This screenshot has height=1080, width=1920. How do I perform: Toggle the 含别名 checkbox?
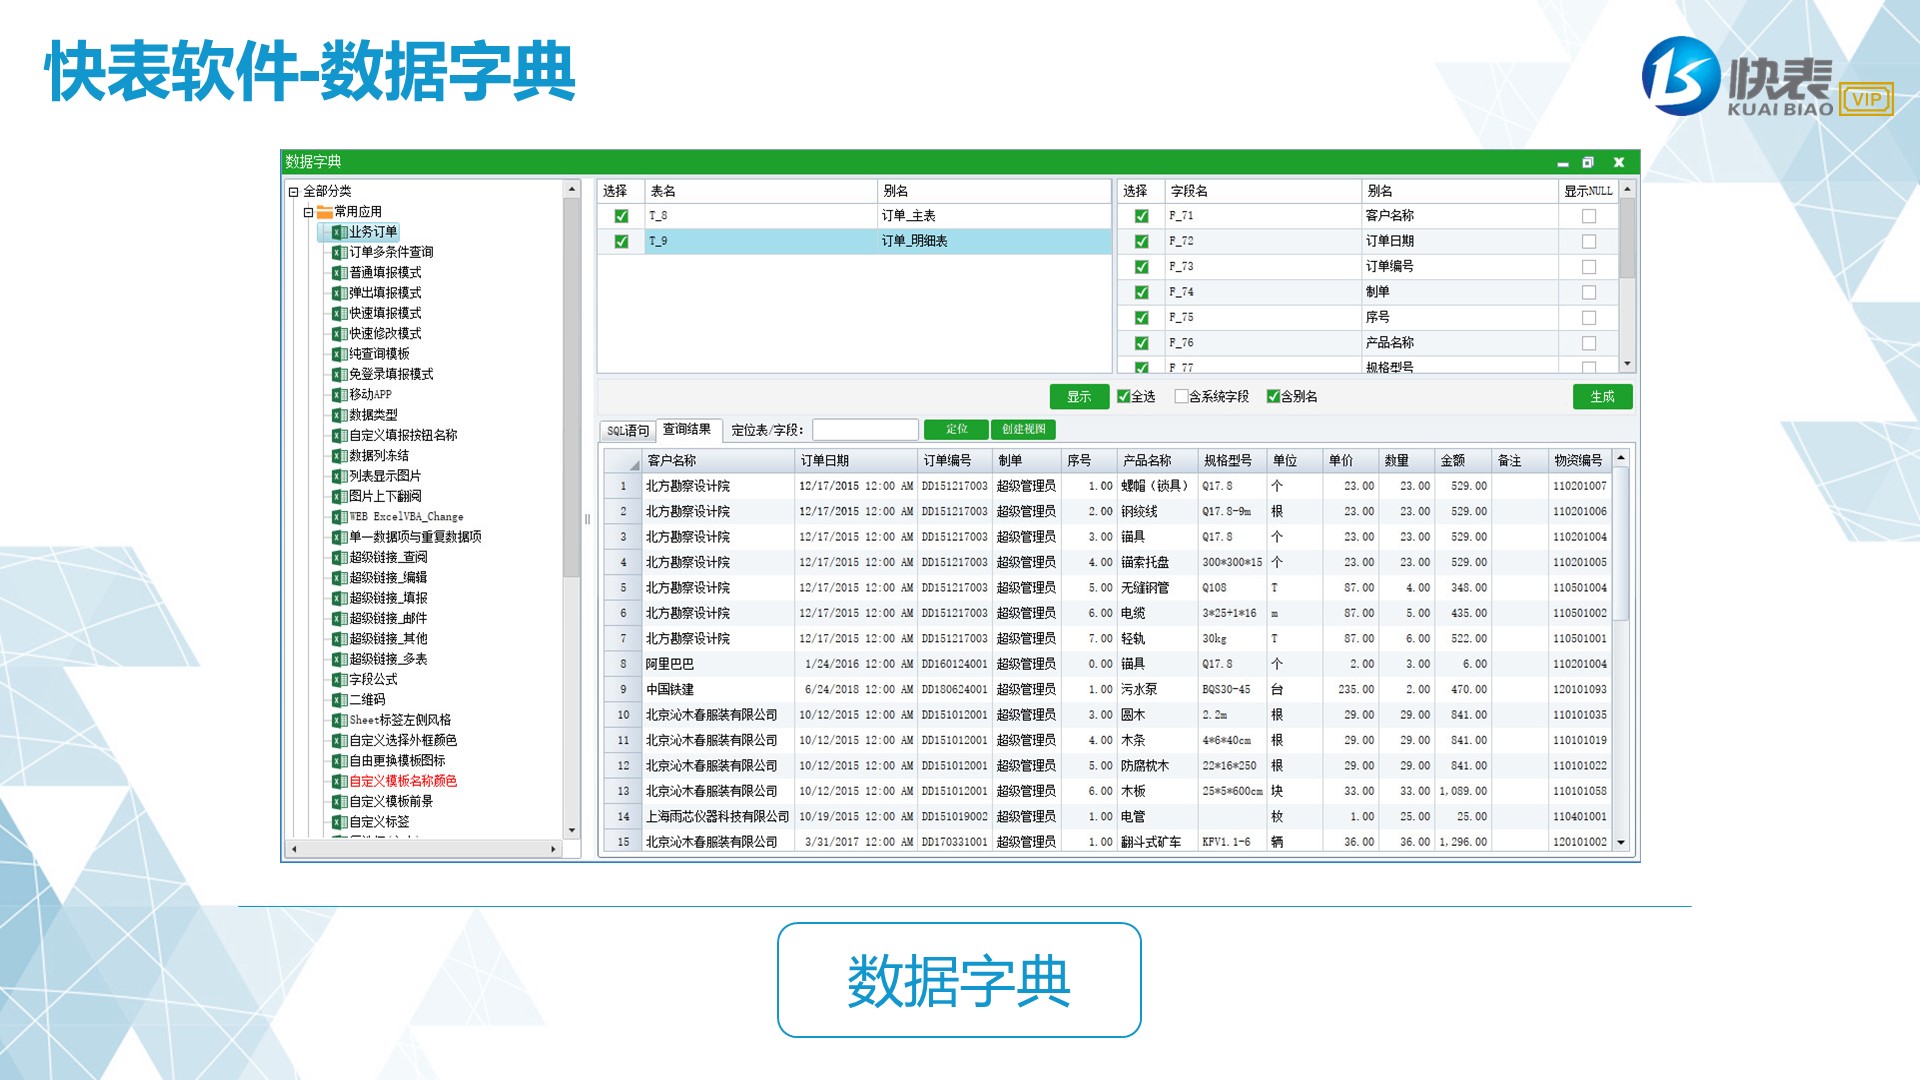(x=1273, y=396)
